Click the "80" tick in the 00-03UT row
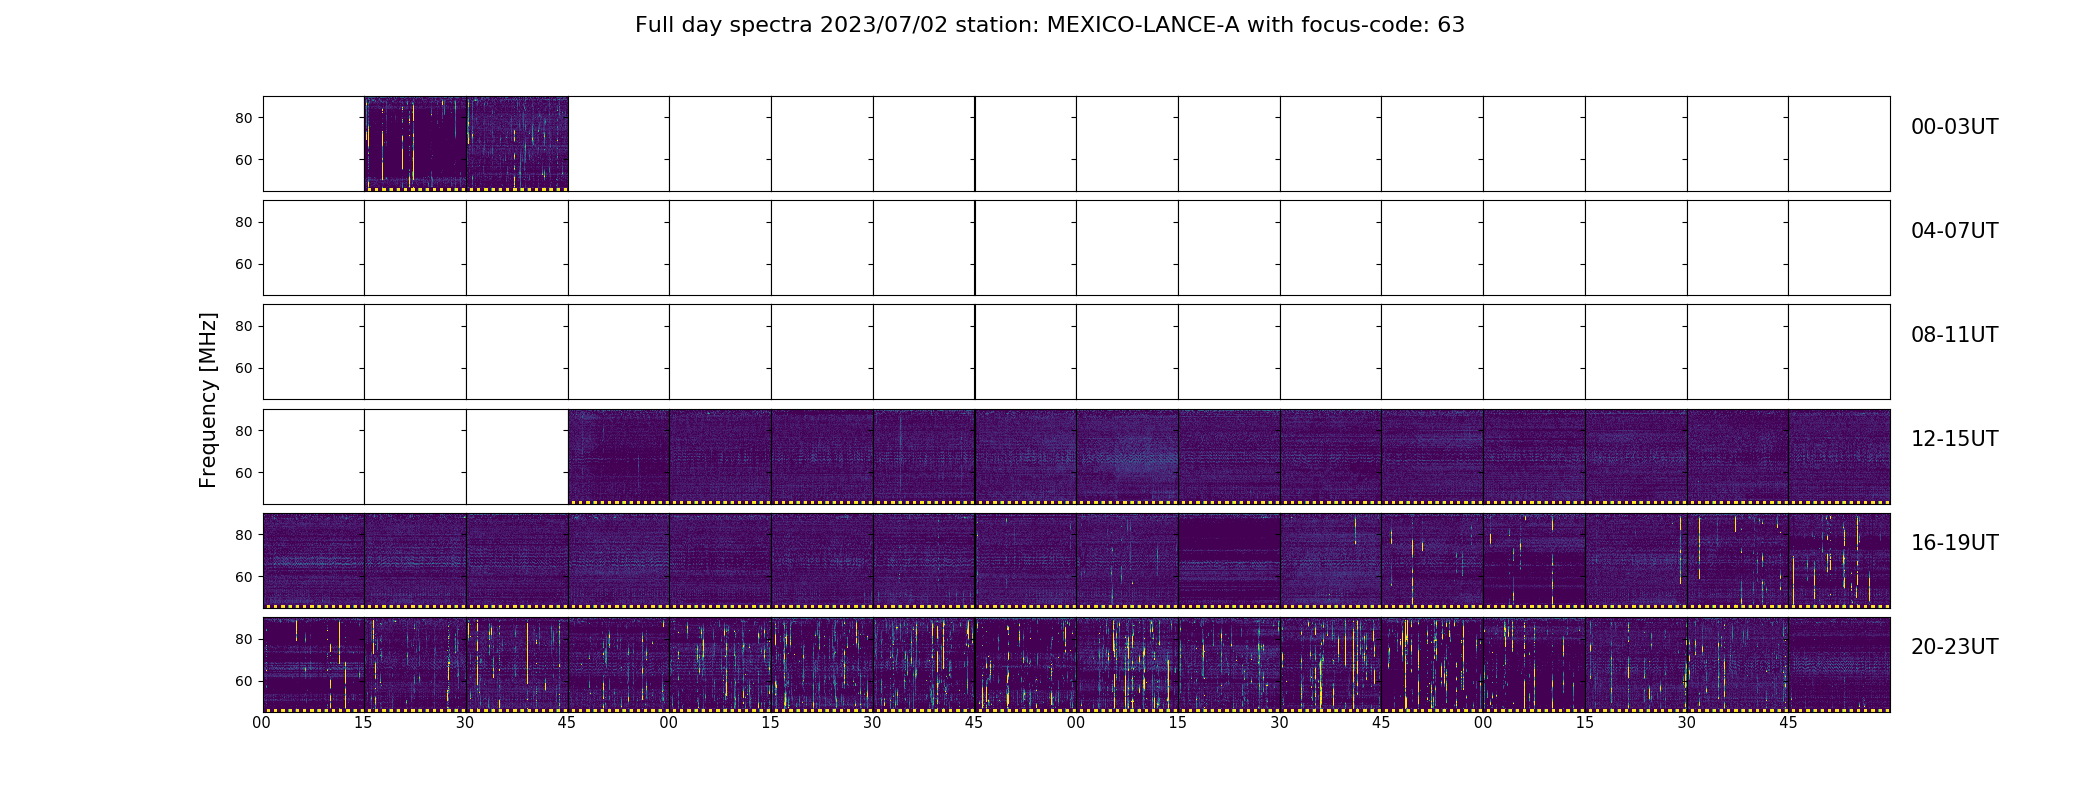The width and height of the screenshot is (2100, 800). (x=244, y=118)
